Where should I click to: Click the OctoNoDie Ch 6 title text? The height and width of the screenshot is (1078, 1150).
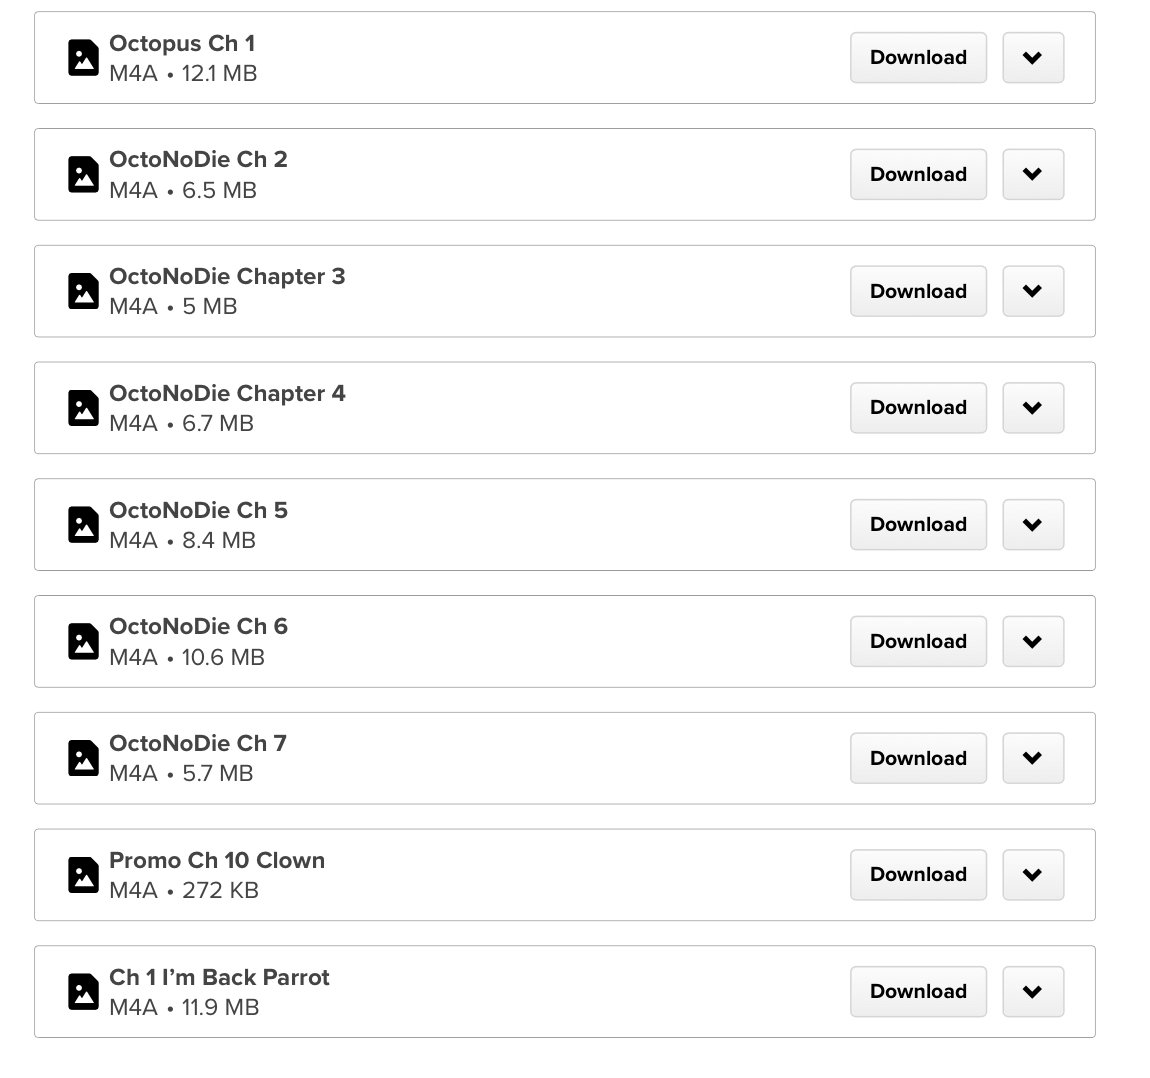198,627
